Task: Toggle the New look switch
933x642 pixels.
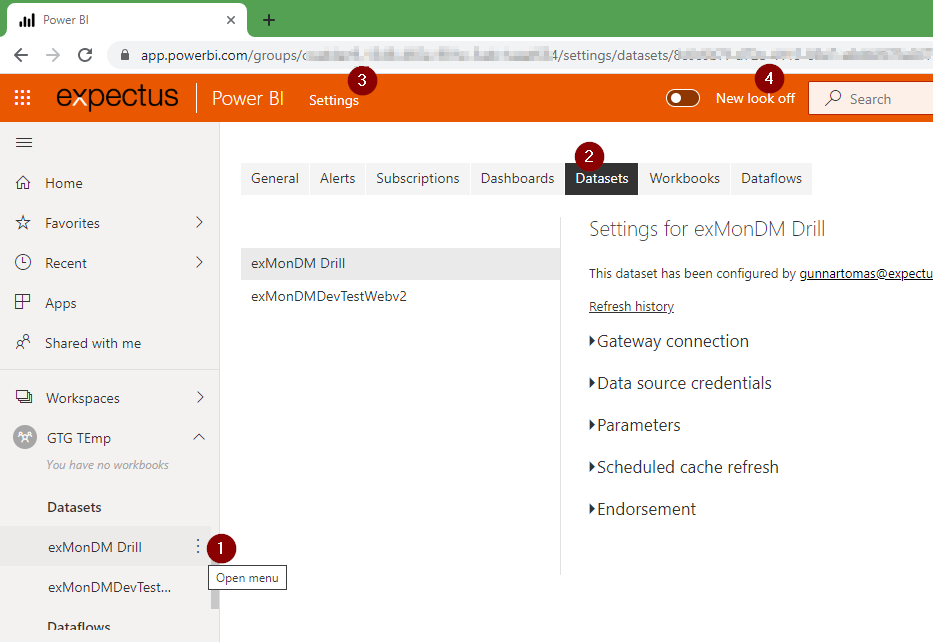Action: click(682, 98)
